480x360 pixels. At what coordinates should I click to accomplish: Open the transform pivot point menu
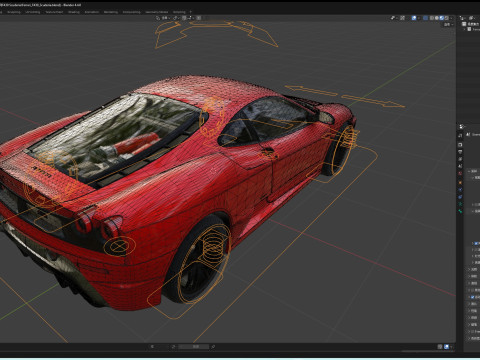[176, 18]
